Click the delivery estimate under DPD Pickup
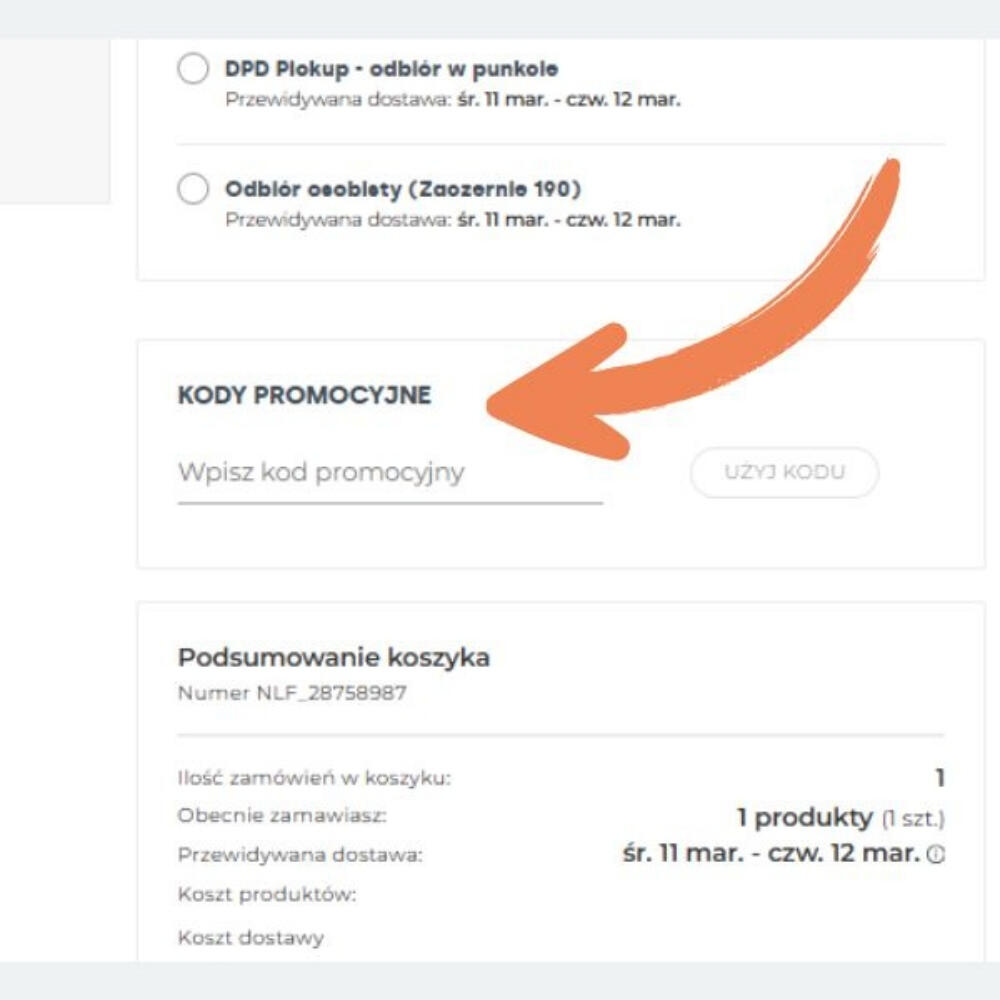 click(452, 100)
